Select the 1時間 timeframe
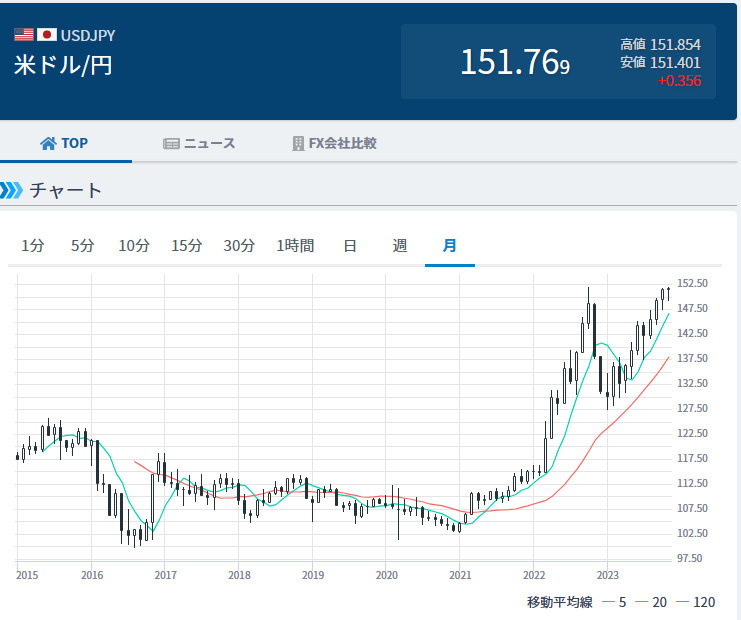The width and height of the screenshot is (741, 620). pos(295,246)
